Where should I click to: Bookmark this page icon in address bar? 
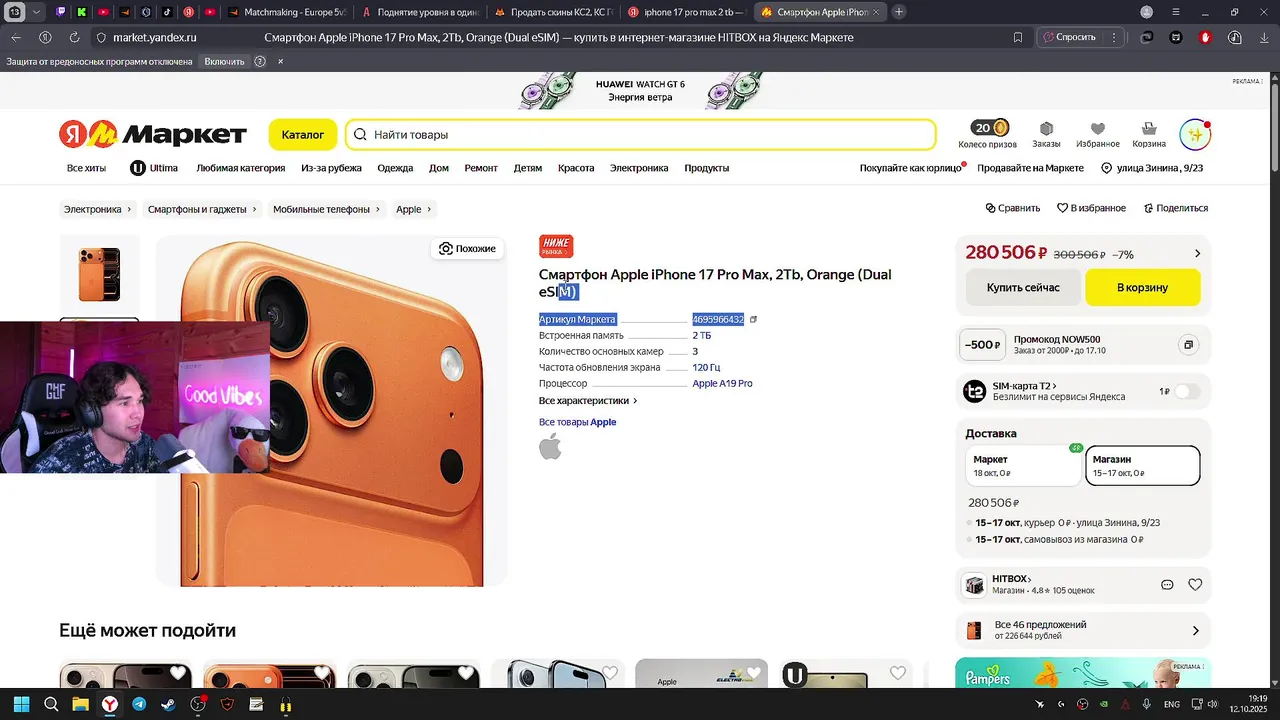[x=1018, y=37]
